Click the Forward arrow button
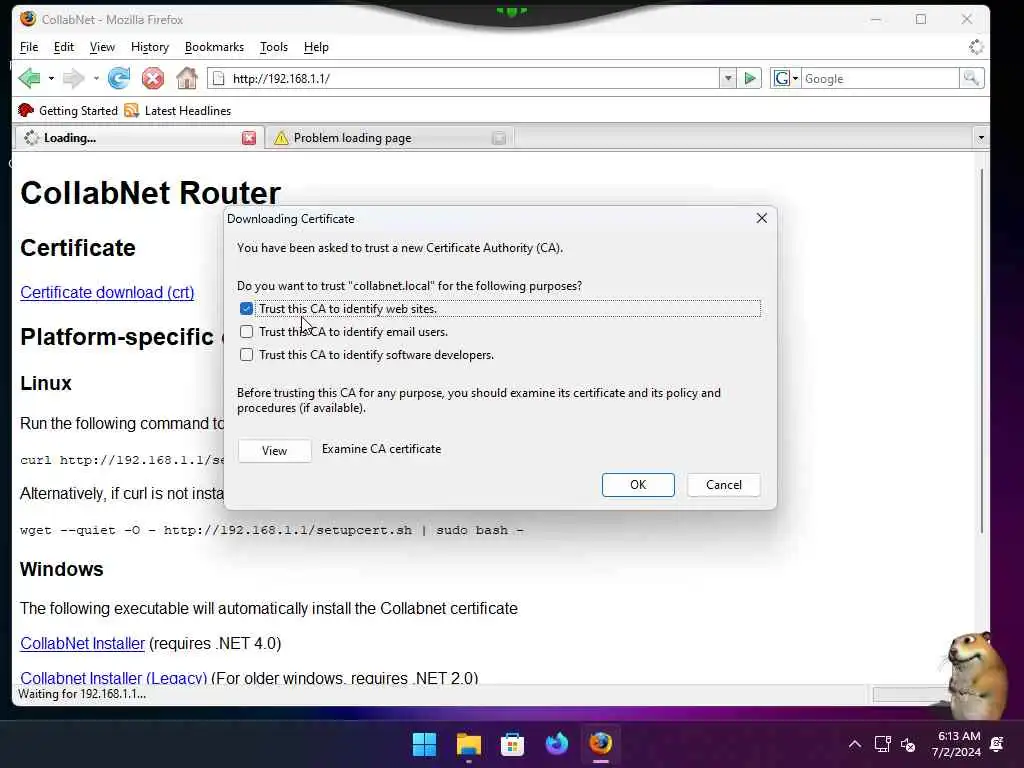 (73, 78)
